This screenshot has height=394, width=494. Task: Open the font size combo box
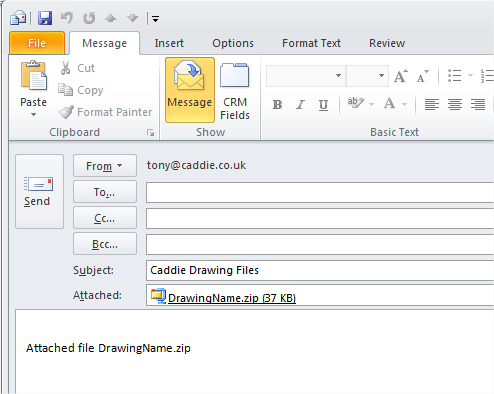(367, 76)
